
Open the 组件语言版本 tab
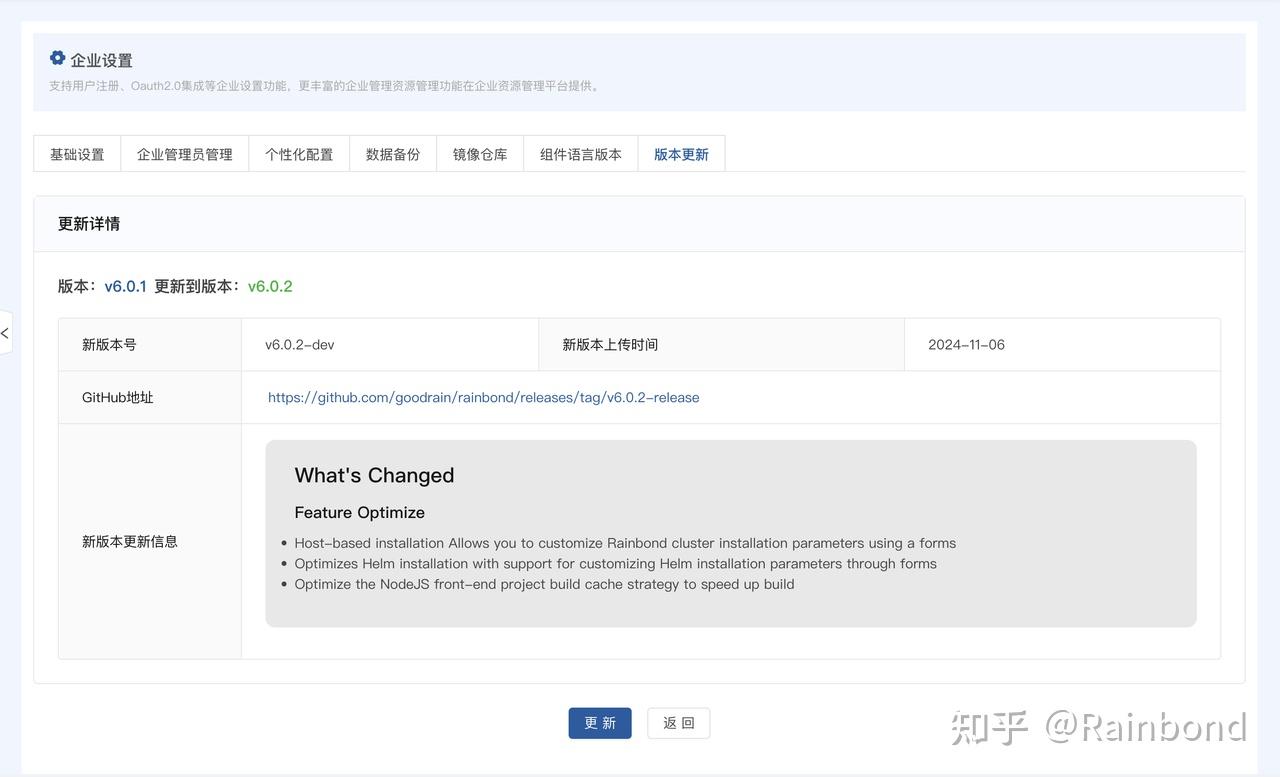tap(581, 153)
